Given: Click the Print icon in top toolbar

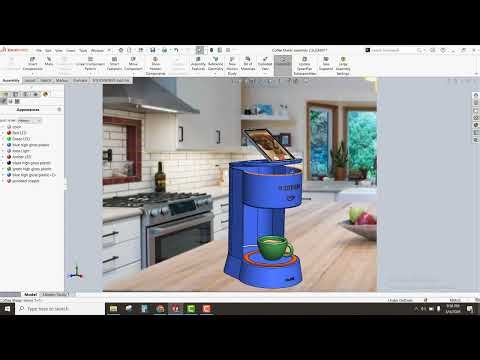Looking at the screenshot, I should pos(164,50).
